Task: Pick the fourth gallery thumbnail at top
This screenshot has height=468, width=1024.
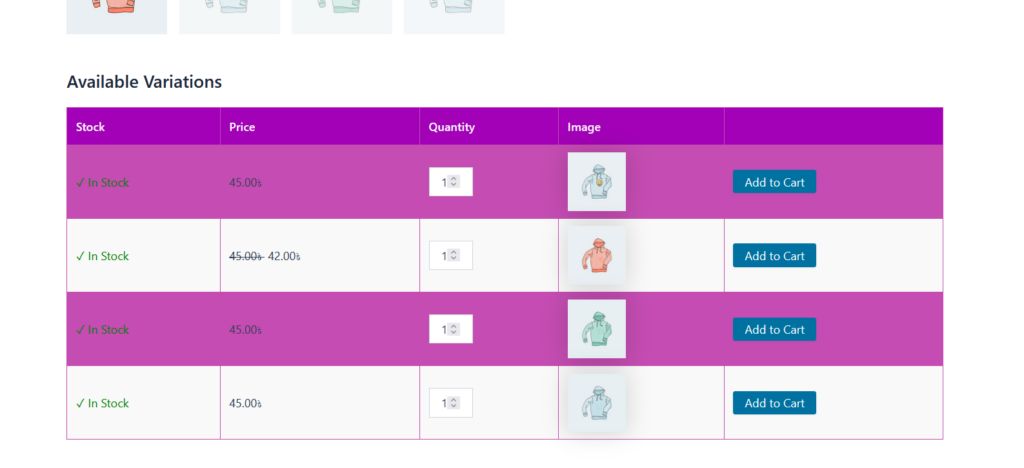Action: pos(453,15)
